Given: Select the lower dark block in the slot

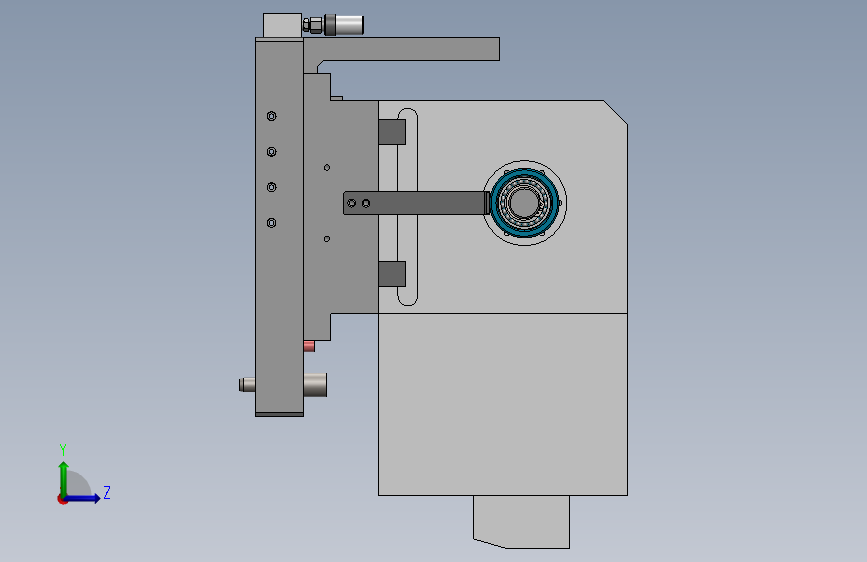Looking at the screenshot, I should 392,274.
